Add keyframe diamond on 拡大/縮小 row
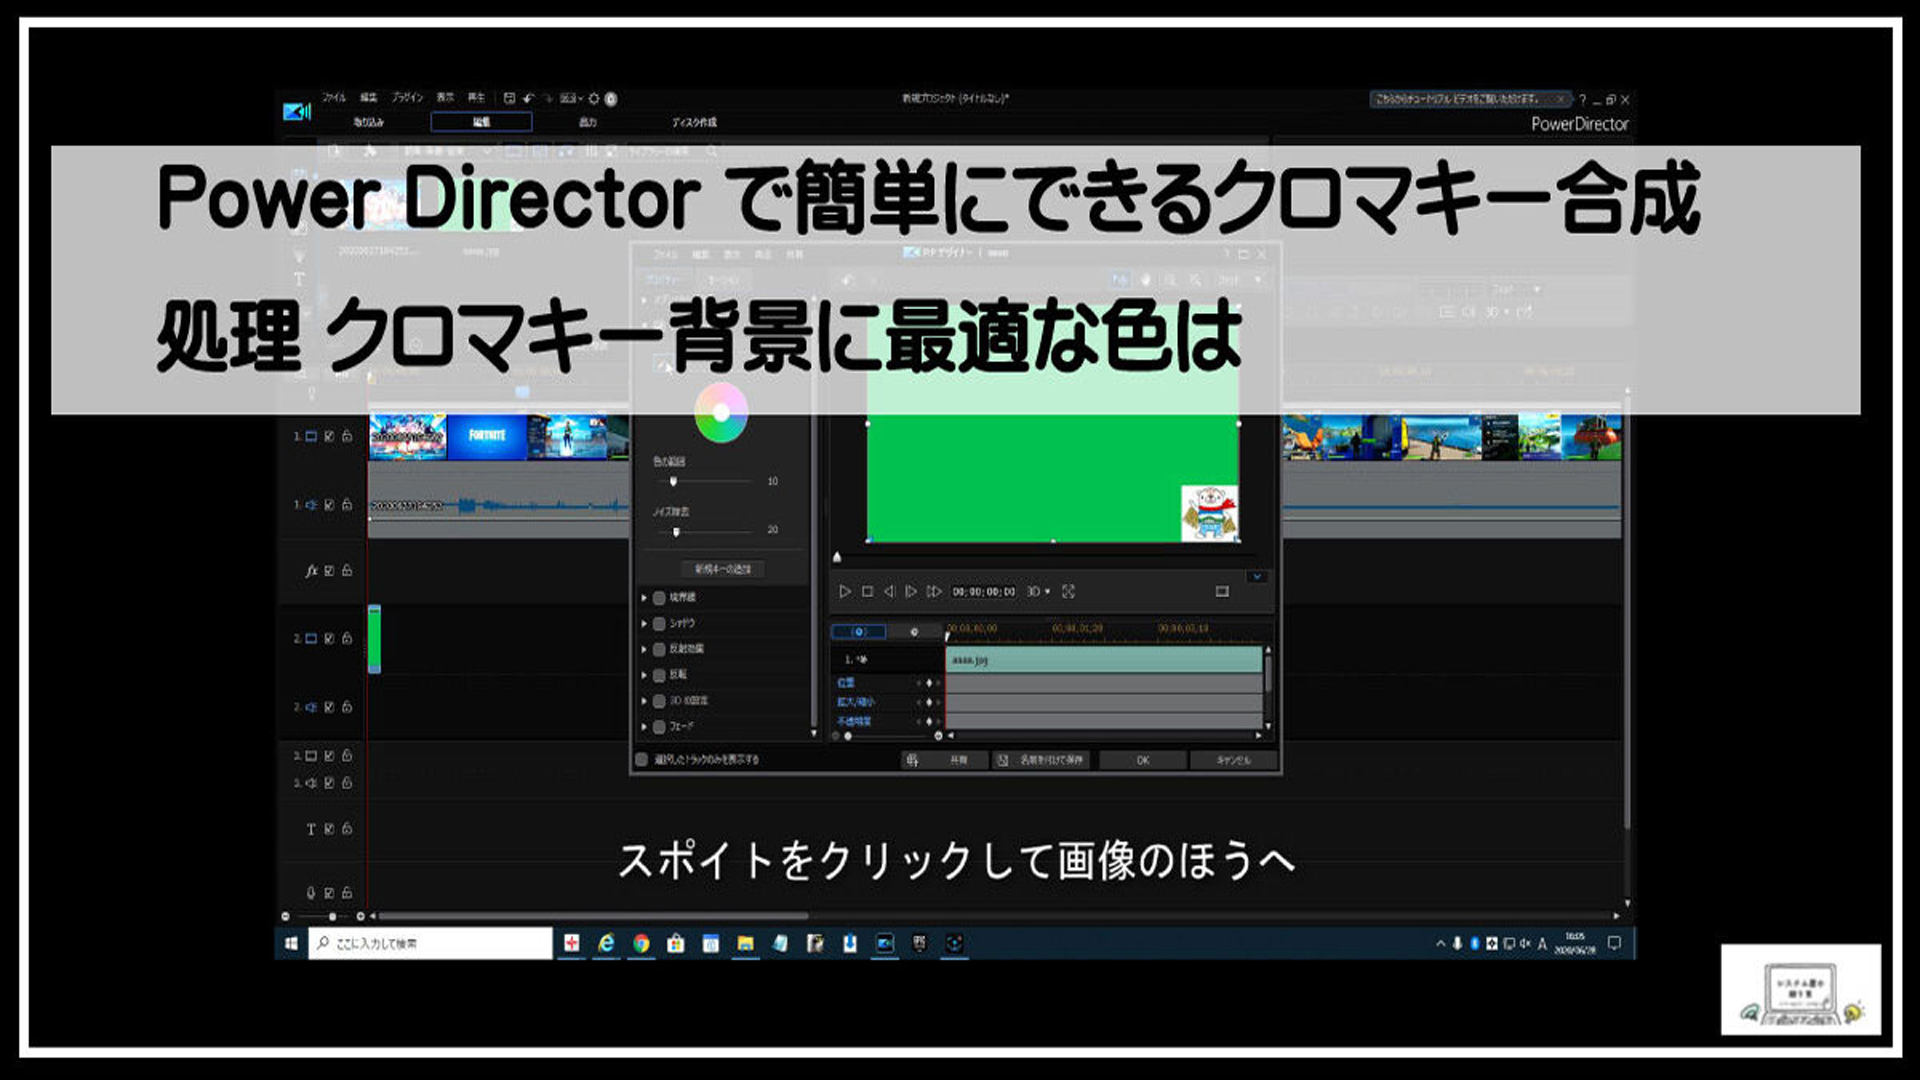 tap(929, 703)
